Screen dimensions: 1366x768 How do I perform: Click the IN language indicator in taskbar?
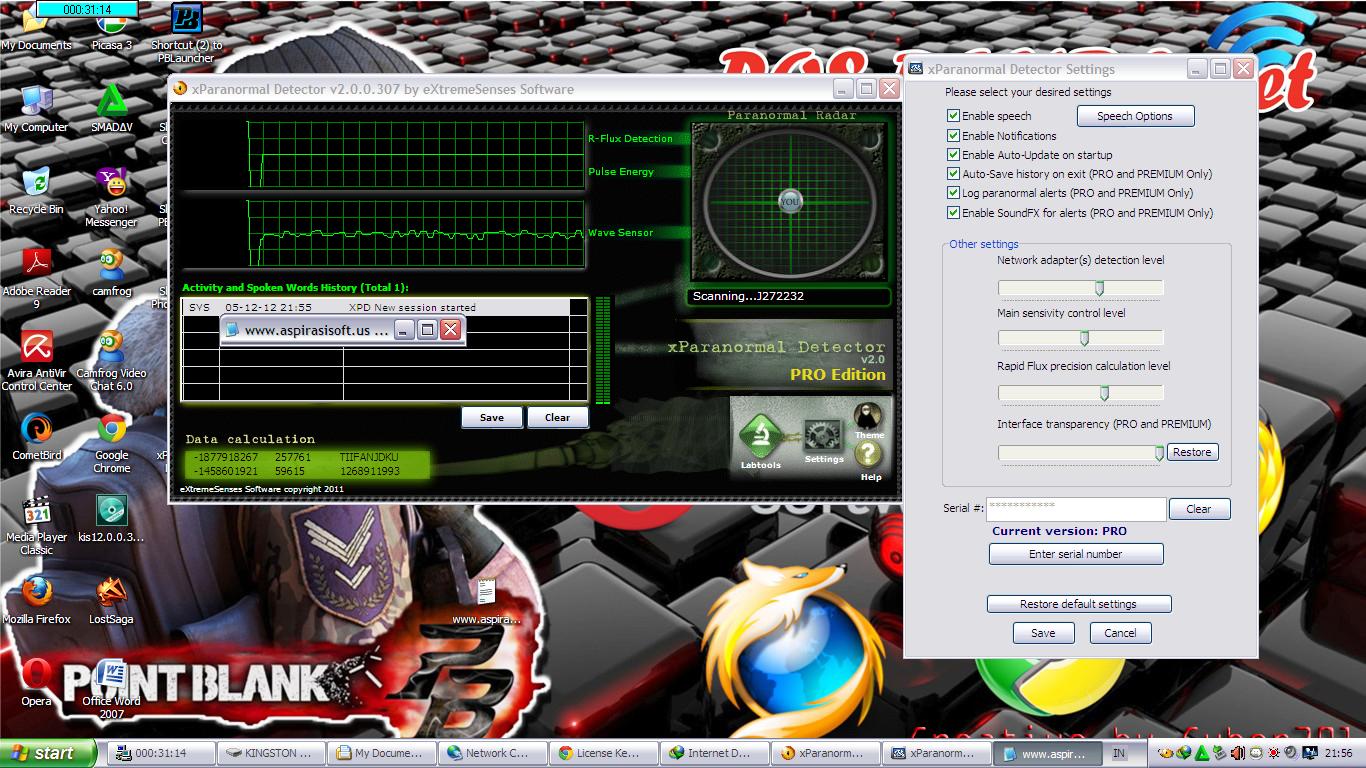(1119, 753)
